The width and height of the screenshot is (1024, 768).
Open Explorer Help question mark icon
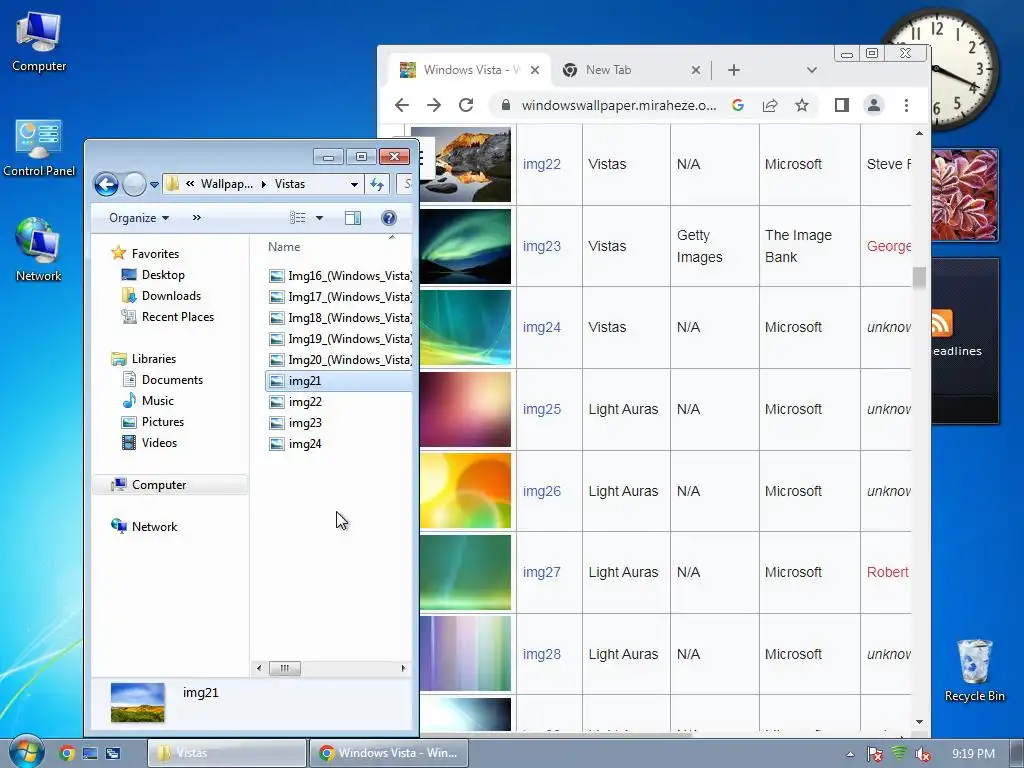click(389, 218)
